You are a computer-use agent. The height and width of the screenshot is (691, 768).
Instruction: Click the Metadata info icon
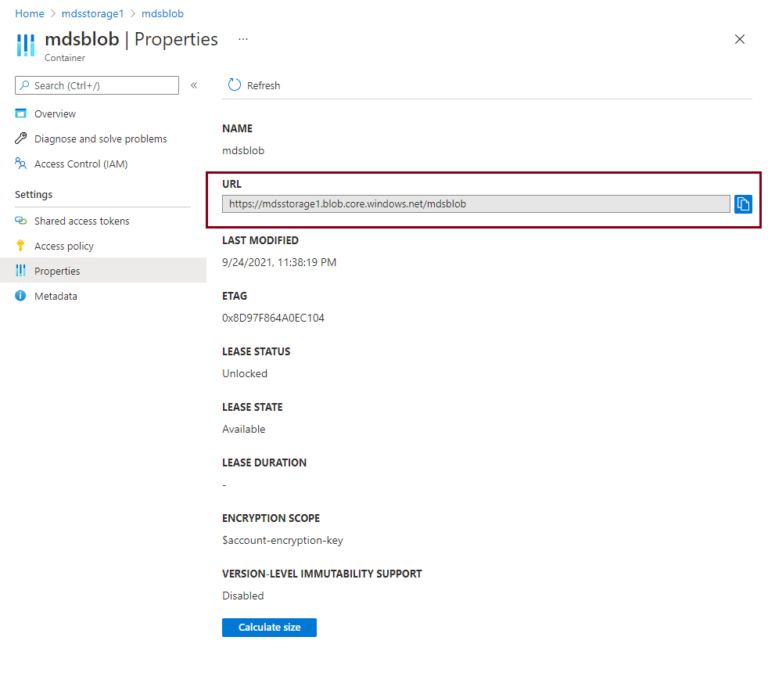21,296
